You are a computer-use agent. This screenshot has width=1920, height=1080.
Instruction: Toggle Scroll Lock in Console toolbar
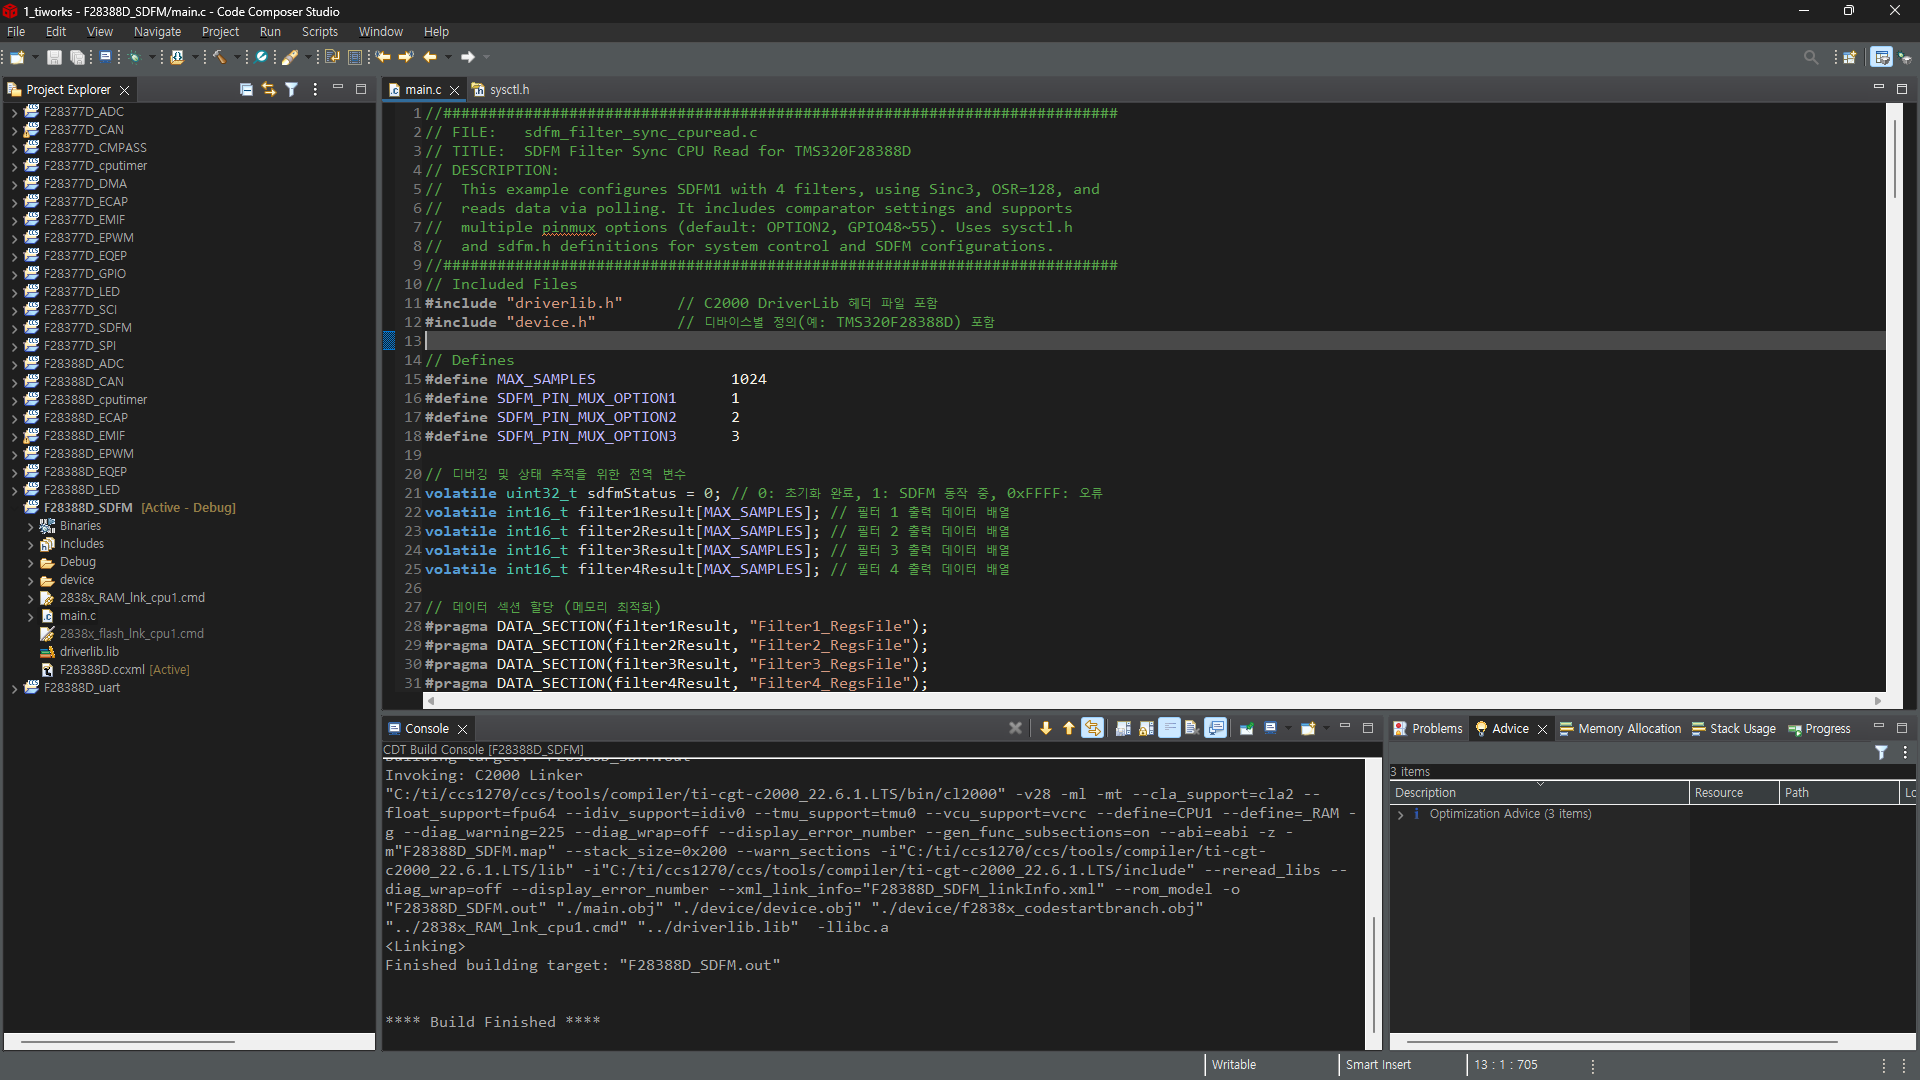click(1146, 728)
